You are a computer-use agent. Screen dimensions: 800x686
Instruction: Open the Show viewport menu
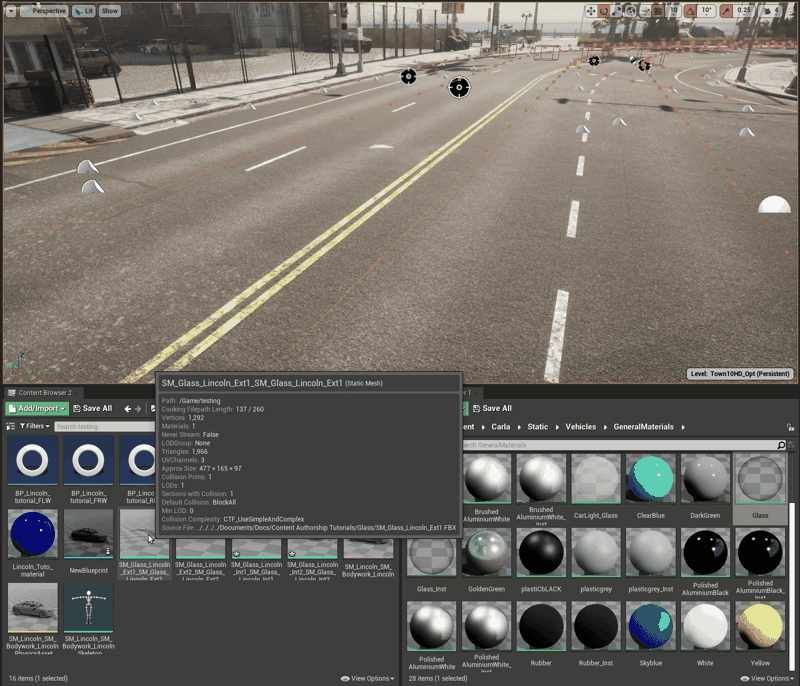click(x=109, y=11)
